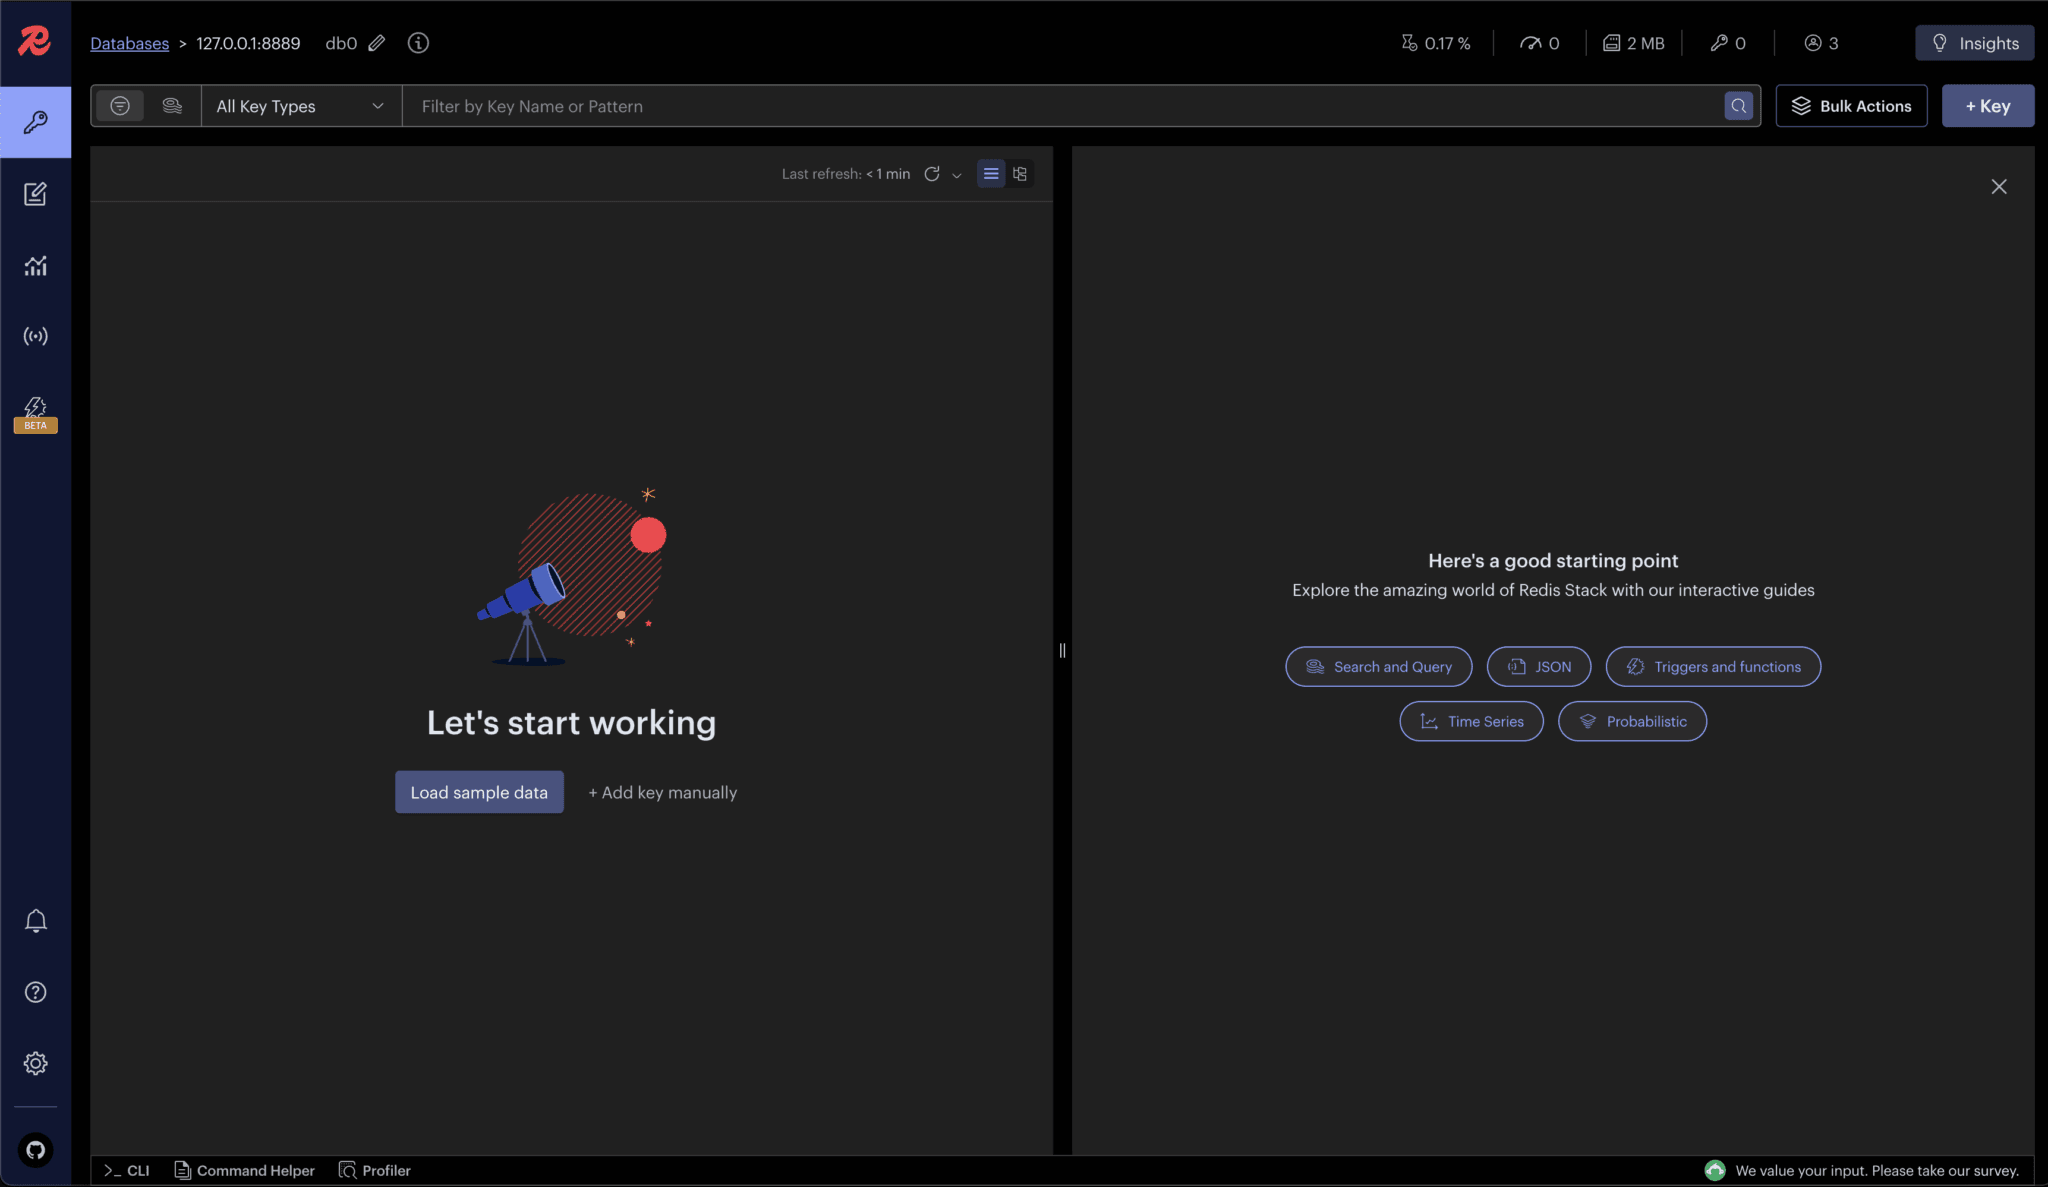Expand the auto-refresh rate options
Screen dimensions: 2048x1187
pos(956,174)
